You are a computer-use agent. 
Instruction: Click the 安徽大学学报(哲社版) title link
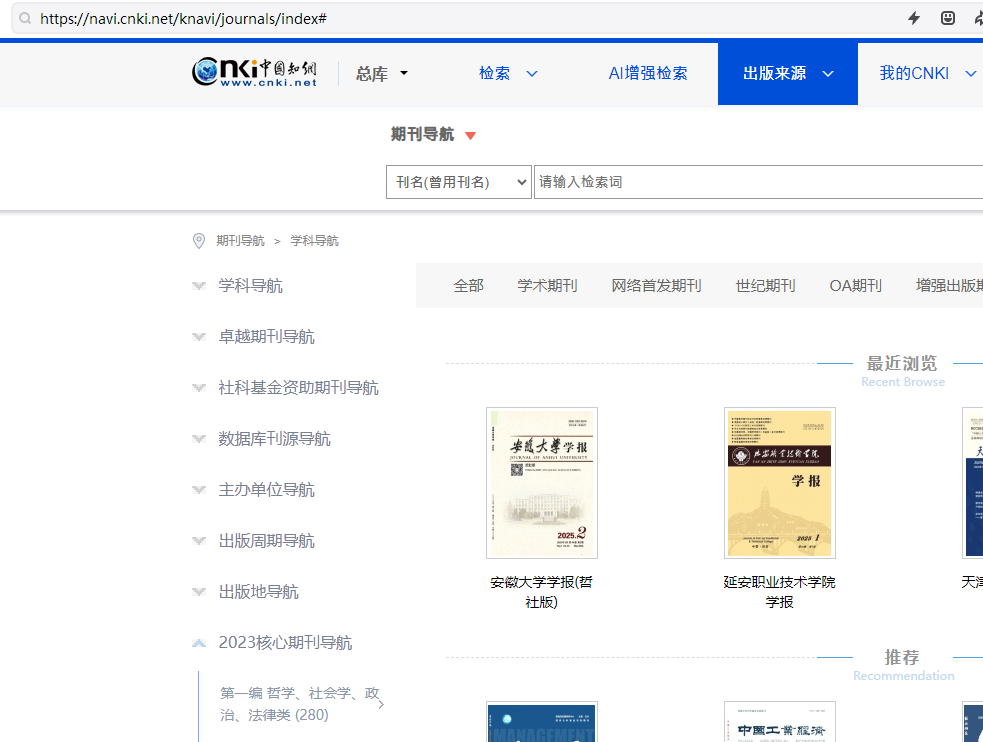(542, 592)
